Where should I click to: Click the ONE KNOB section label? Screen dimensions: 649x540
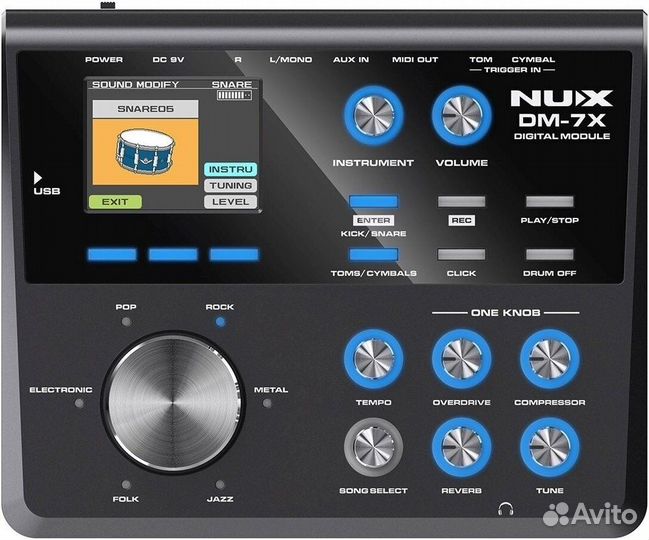pos(505,313)
